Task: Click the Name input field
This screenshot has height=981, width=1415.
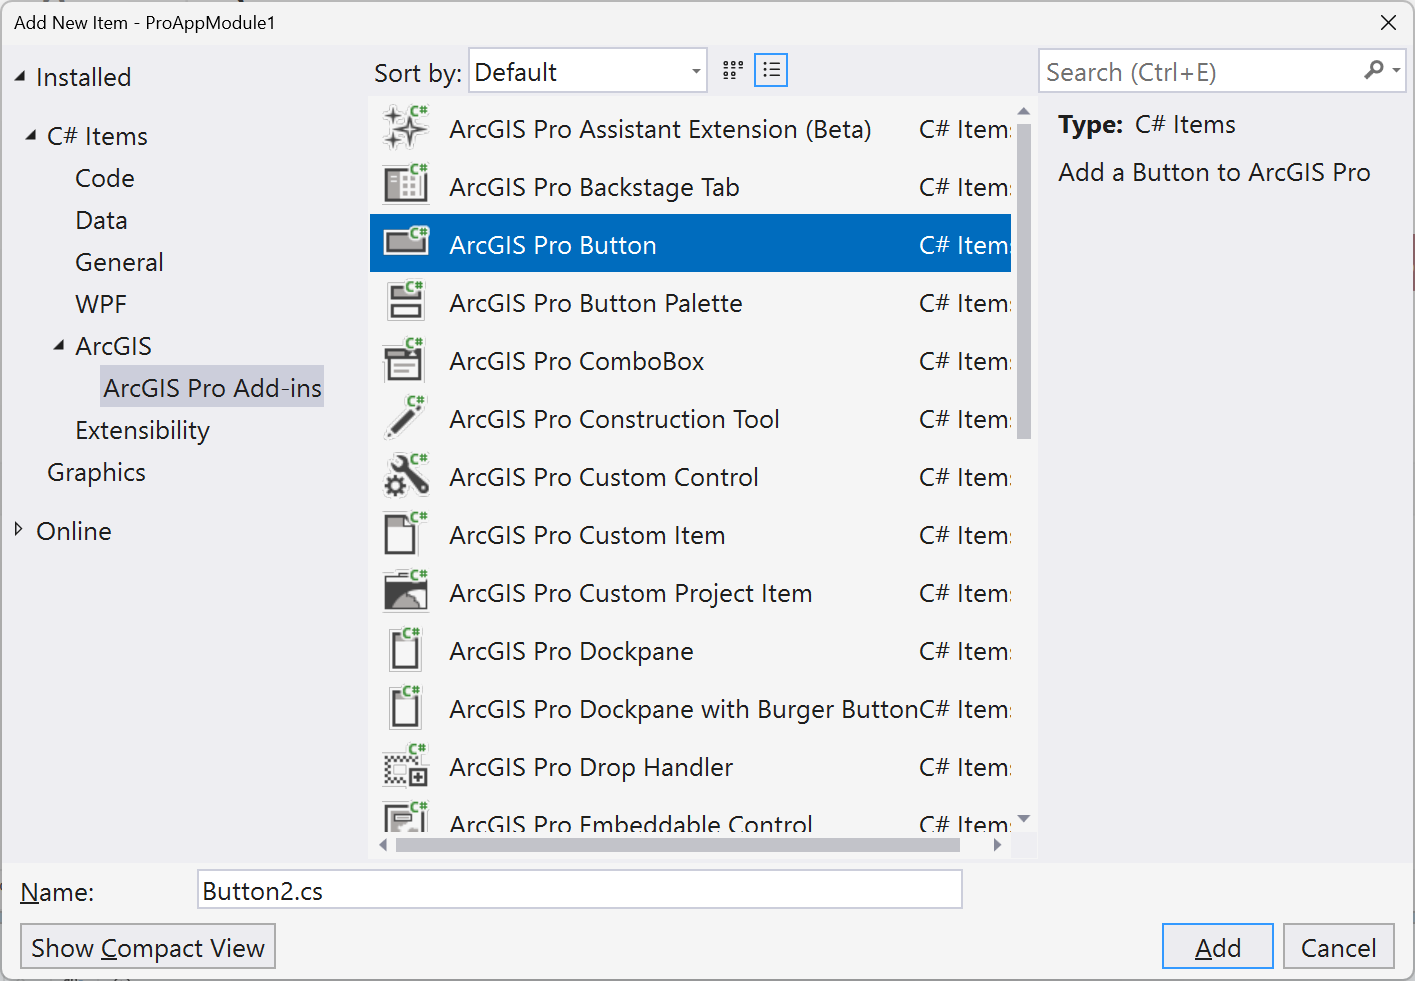Action: pos(580,889)
